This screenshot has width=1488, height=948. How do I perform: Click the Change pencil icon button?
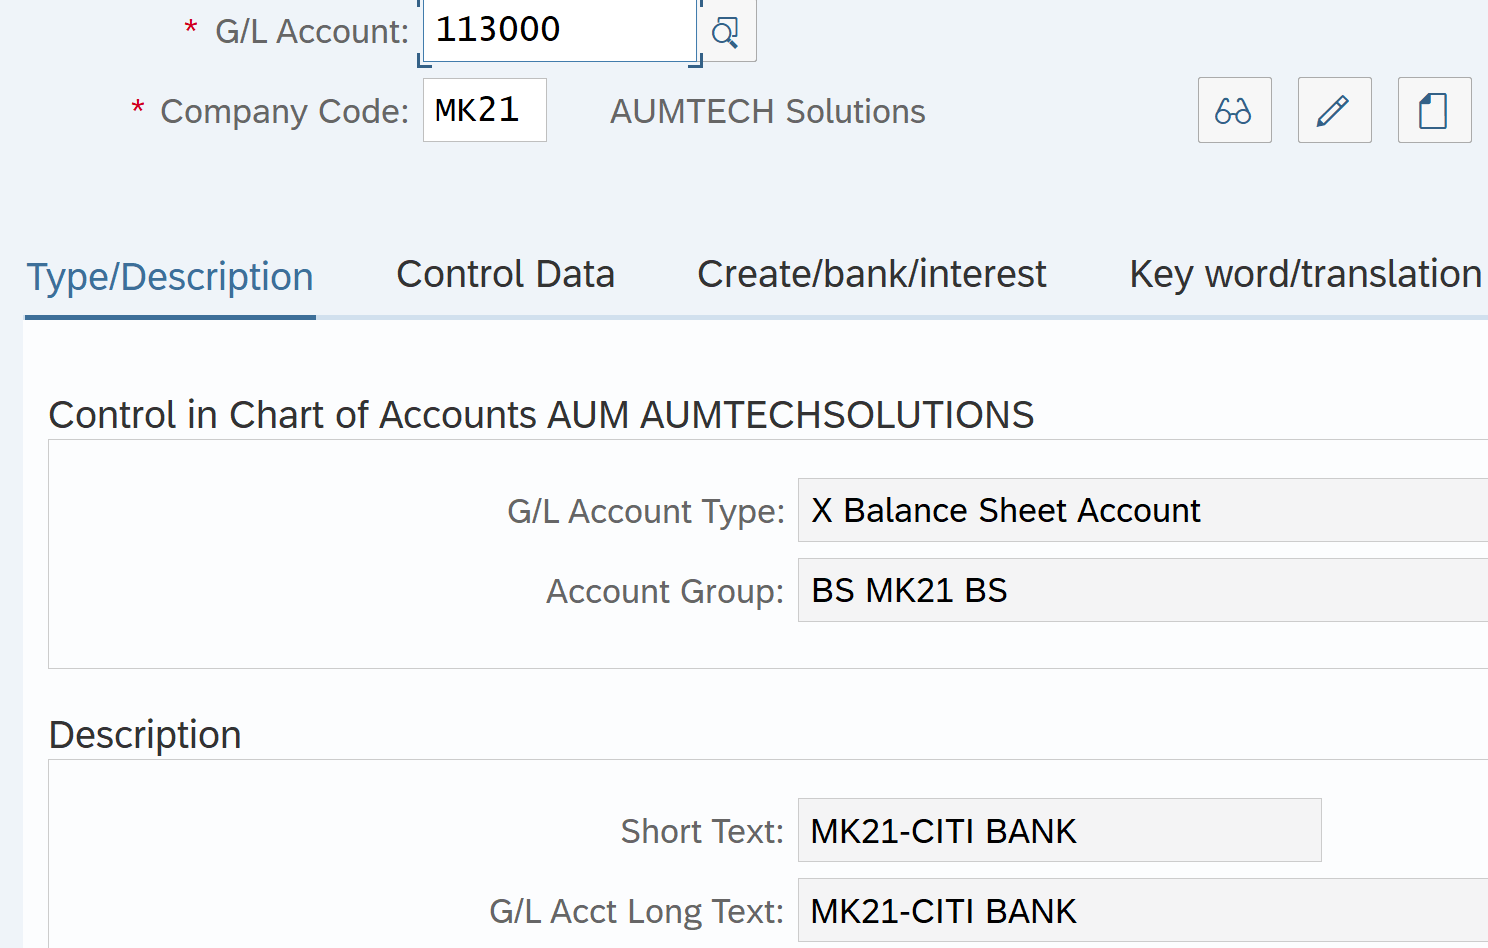click(1334, 110)
